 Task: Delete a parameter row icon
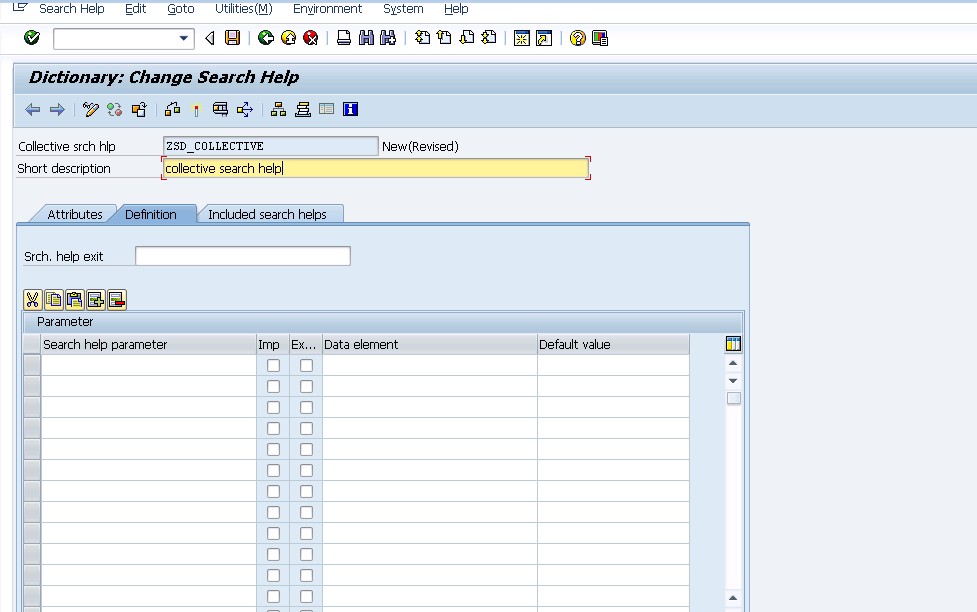tap(116, 299)
